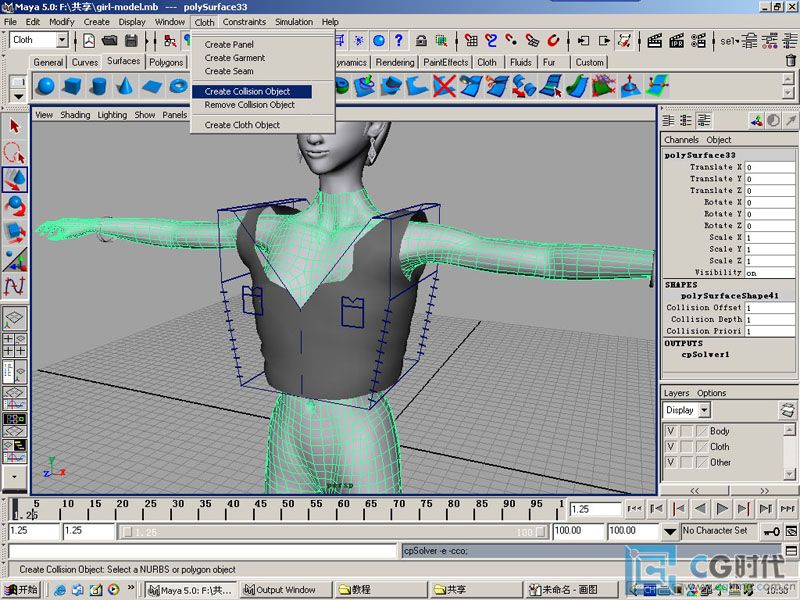Expand the layout options arrow below toolbox
This screenshot has width=800, height=600.
(14, 477)
